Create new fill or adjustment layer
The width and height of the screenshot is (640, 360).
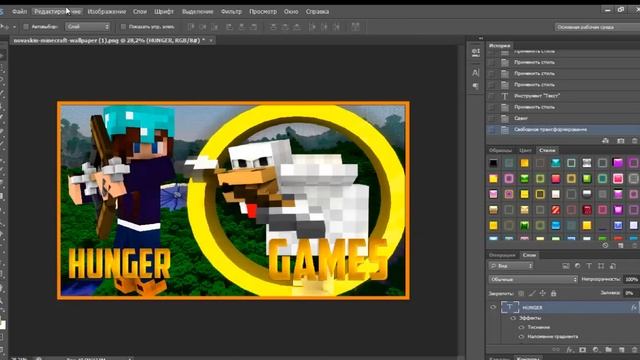[596, 350]
